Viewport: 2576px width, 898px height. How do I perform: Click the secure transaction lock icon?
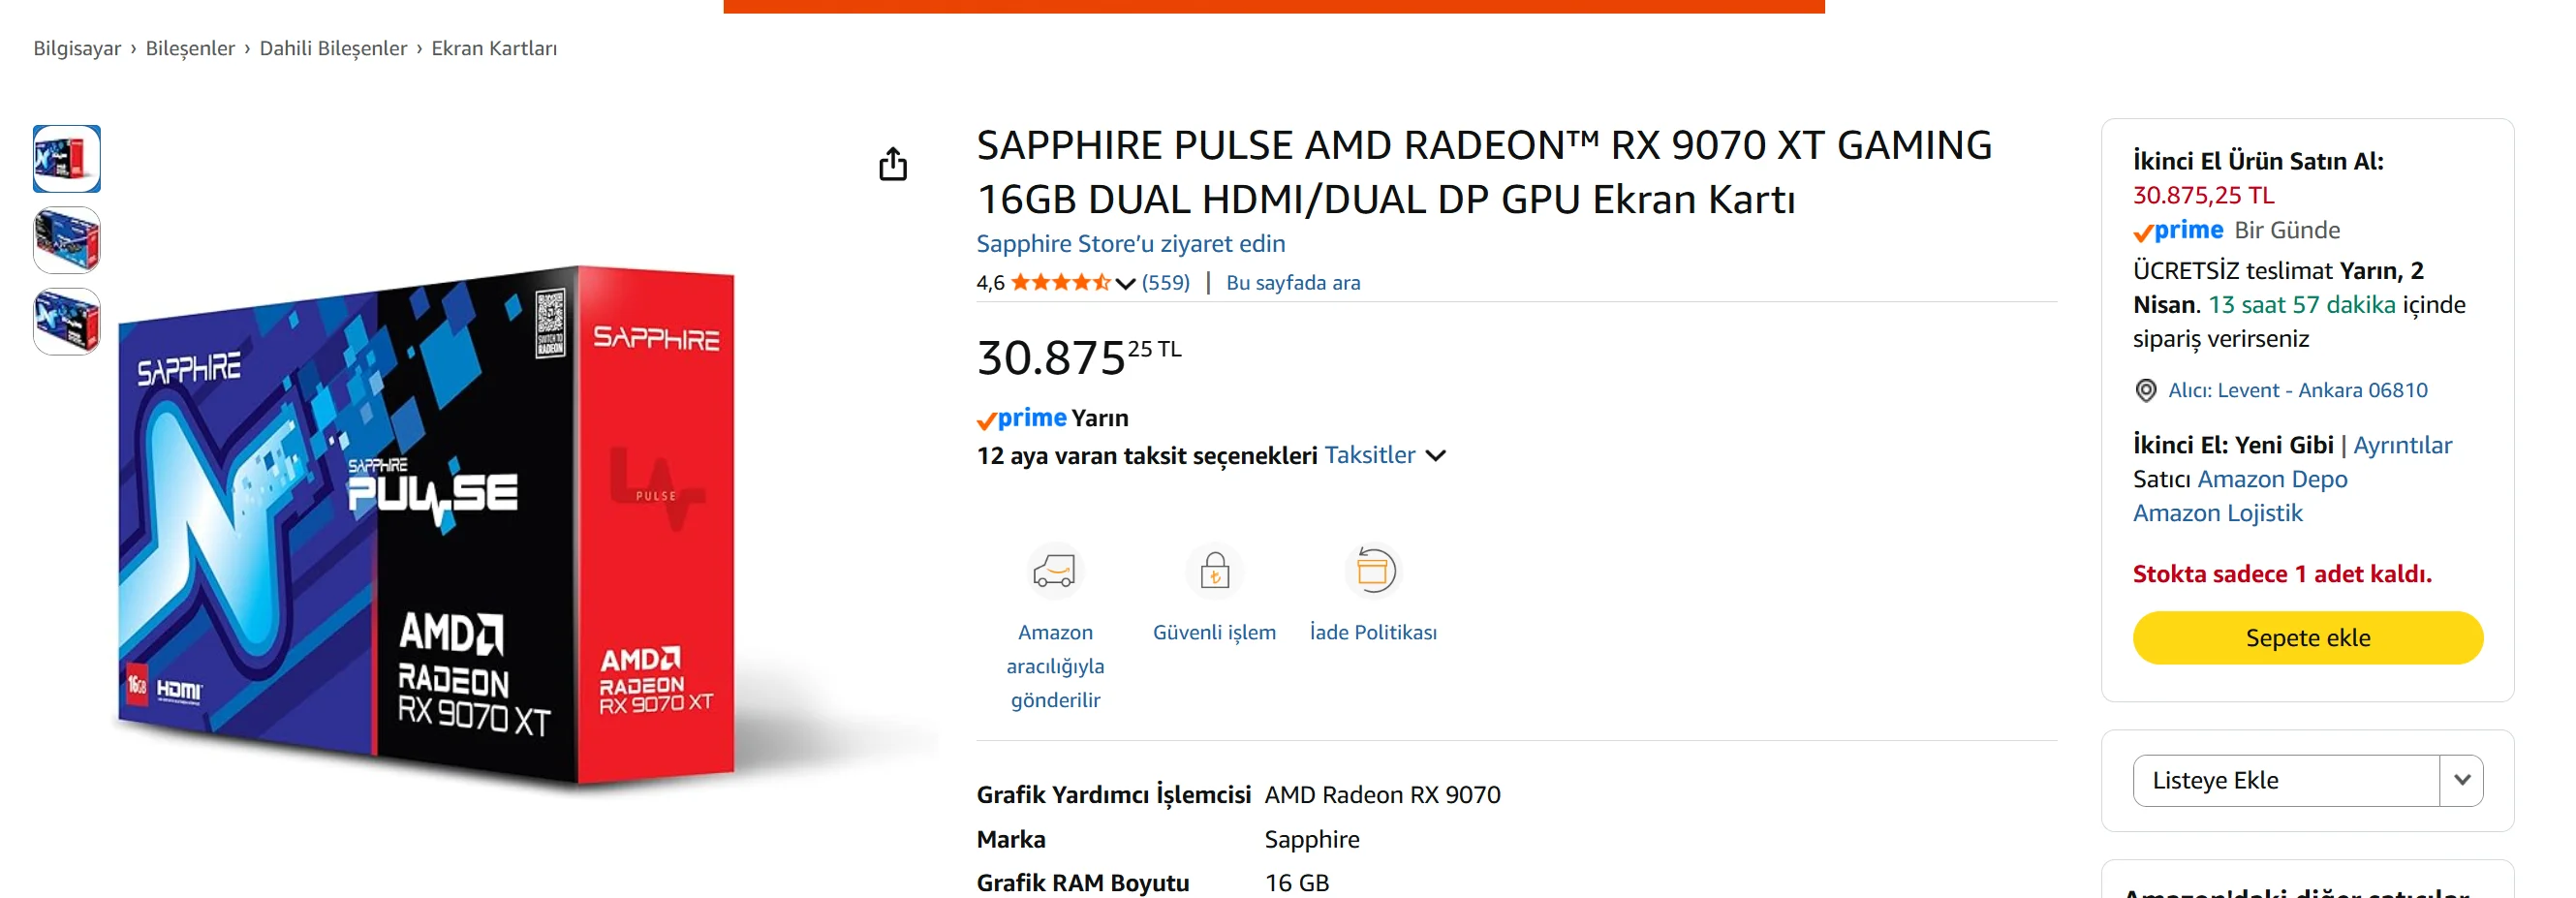click(1214, 571)
